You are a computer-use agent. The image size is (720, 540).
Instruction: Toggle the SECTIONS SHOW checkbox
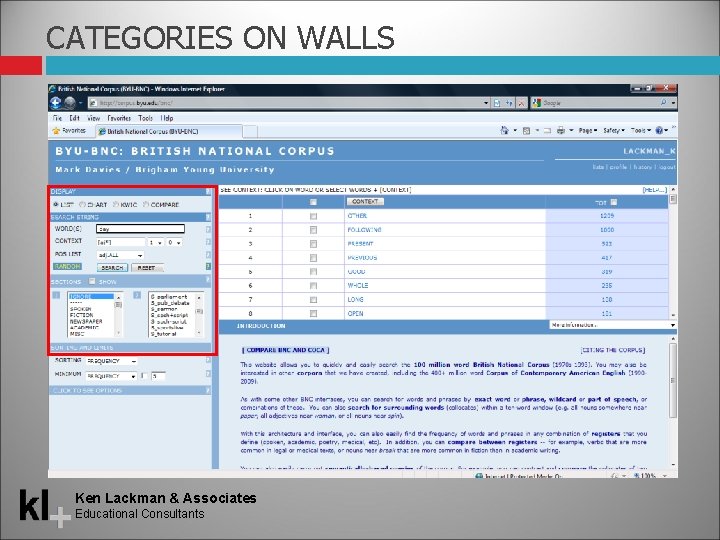coord(92,281)
